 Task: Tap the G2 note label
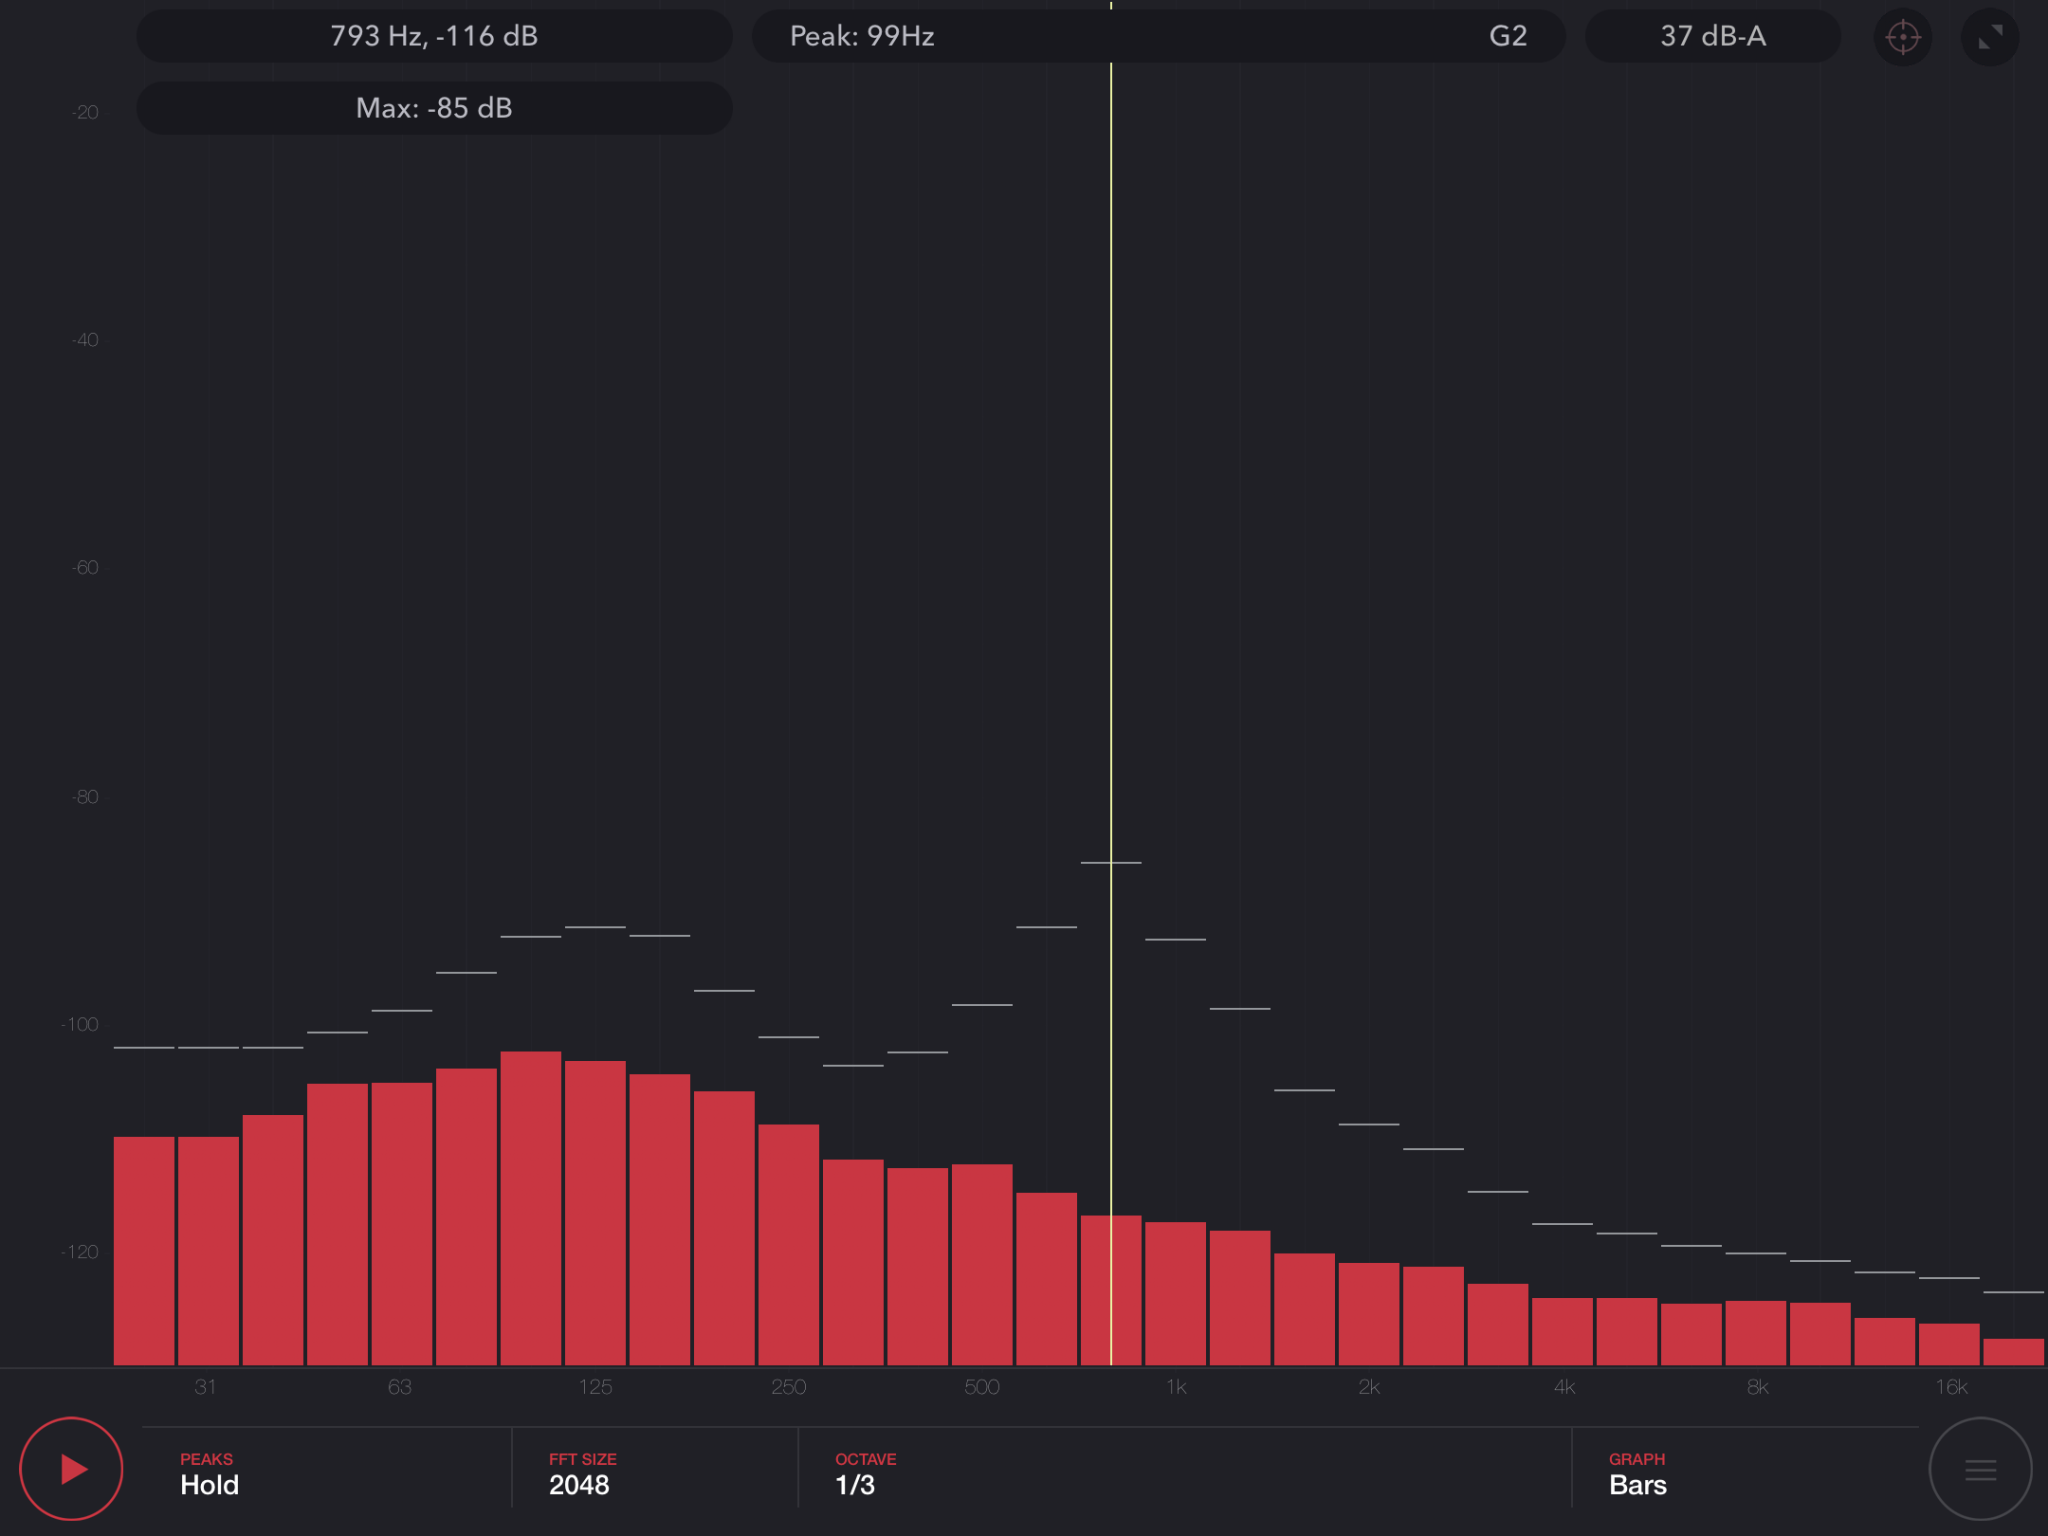(x=1508, y=36)
